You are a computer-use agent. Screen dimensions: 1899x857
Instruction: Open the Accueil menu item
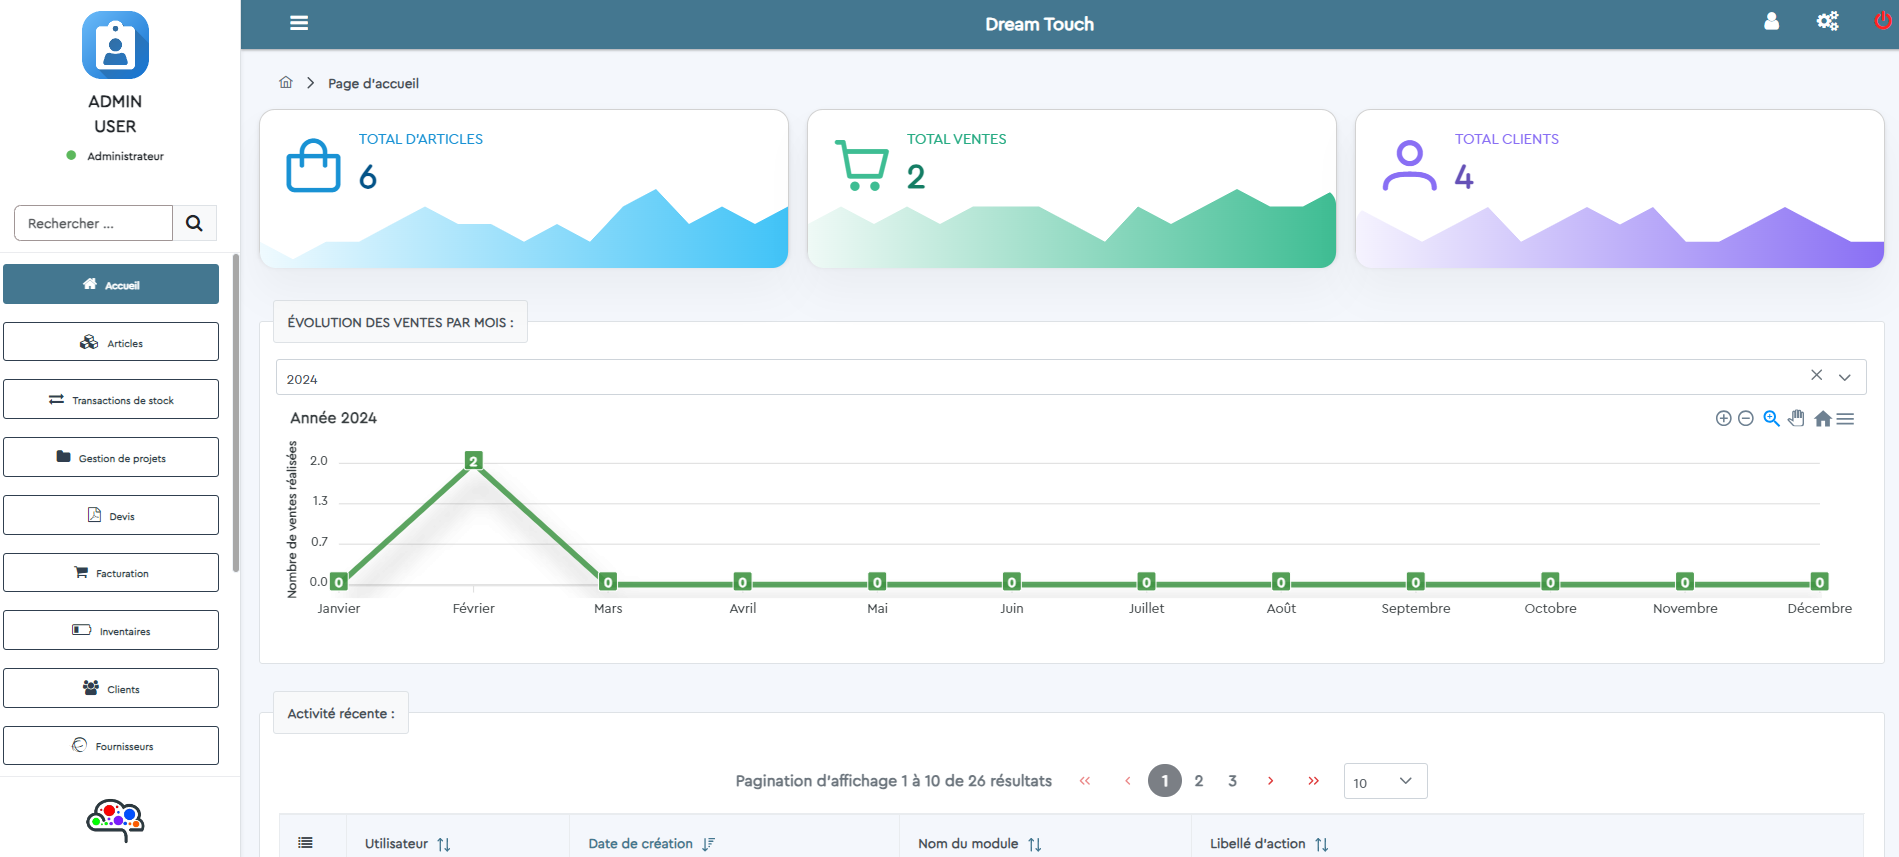[111, 284]
